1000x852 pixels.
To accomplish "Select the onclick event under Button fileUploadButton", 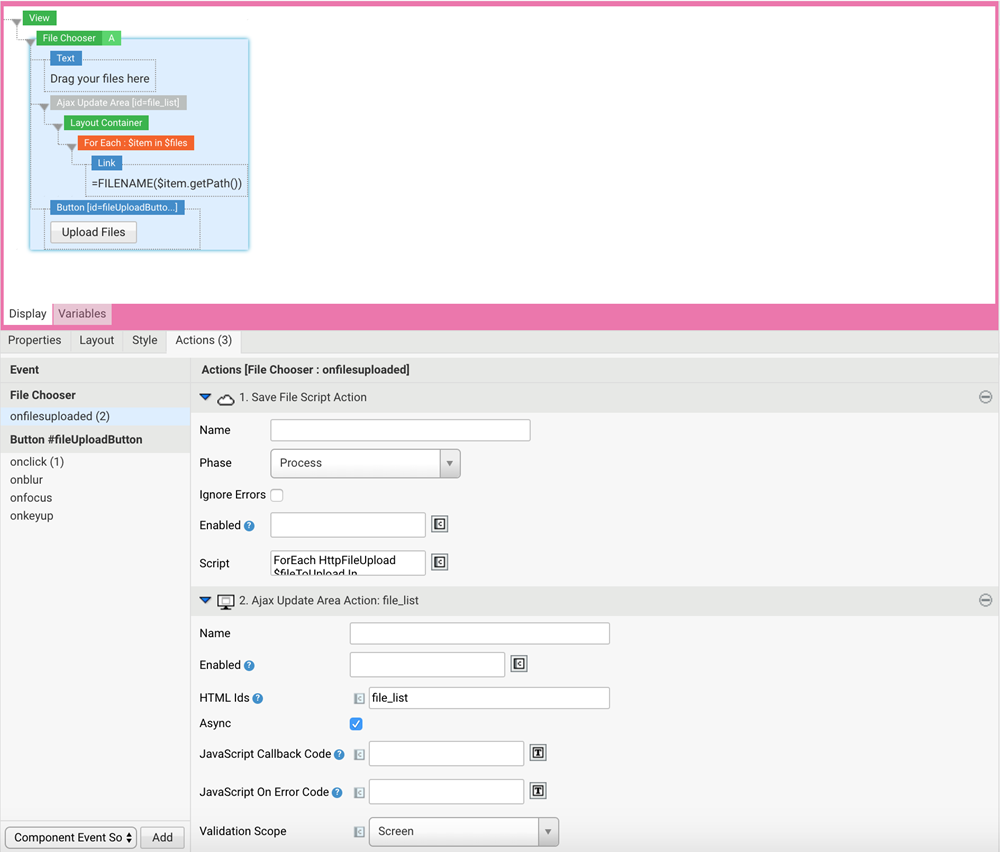I will pyautogui.click(x=36, y=461).
